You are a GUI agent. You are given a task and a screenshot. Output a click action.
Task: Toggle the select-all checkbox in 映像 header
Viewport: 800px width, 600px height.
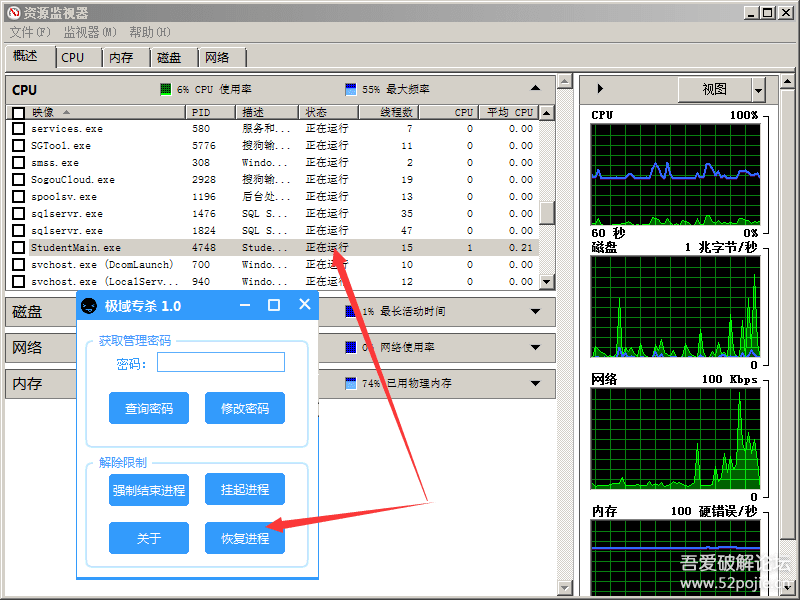point(18,112)
